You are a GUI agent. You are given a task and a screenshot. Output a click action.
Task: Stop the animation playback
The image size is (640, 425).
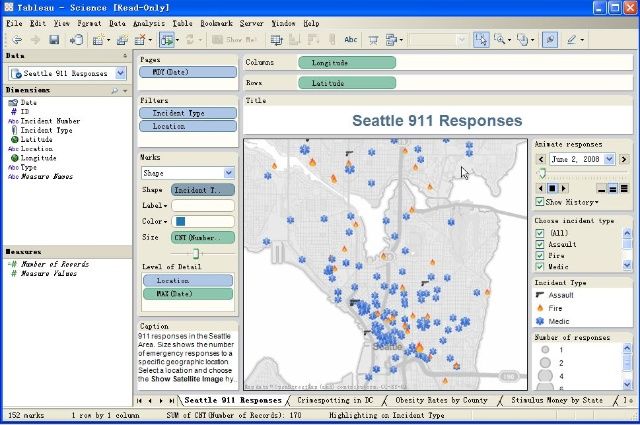pyautogui.click(x=552, y=188)
